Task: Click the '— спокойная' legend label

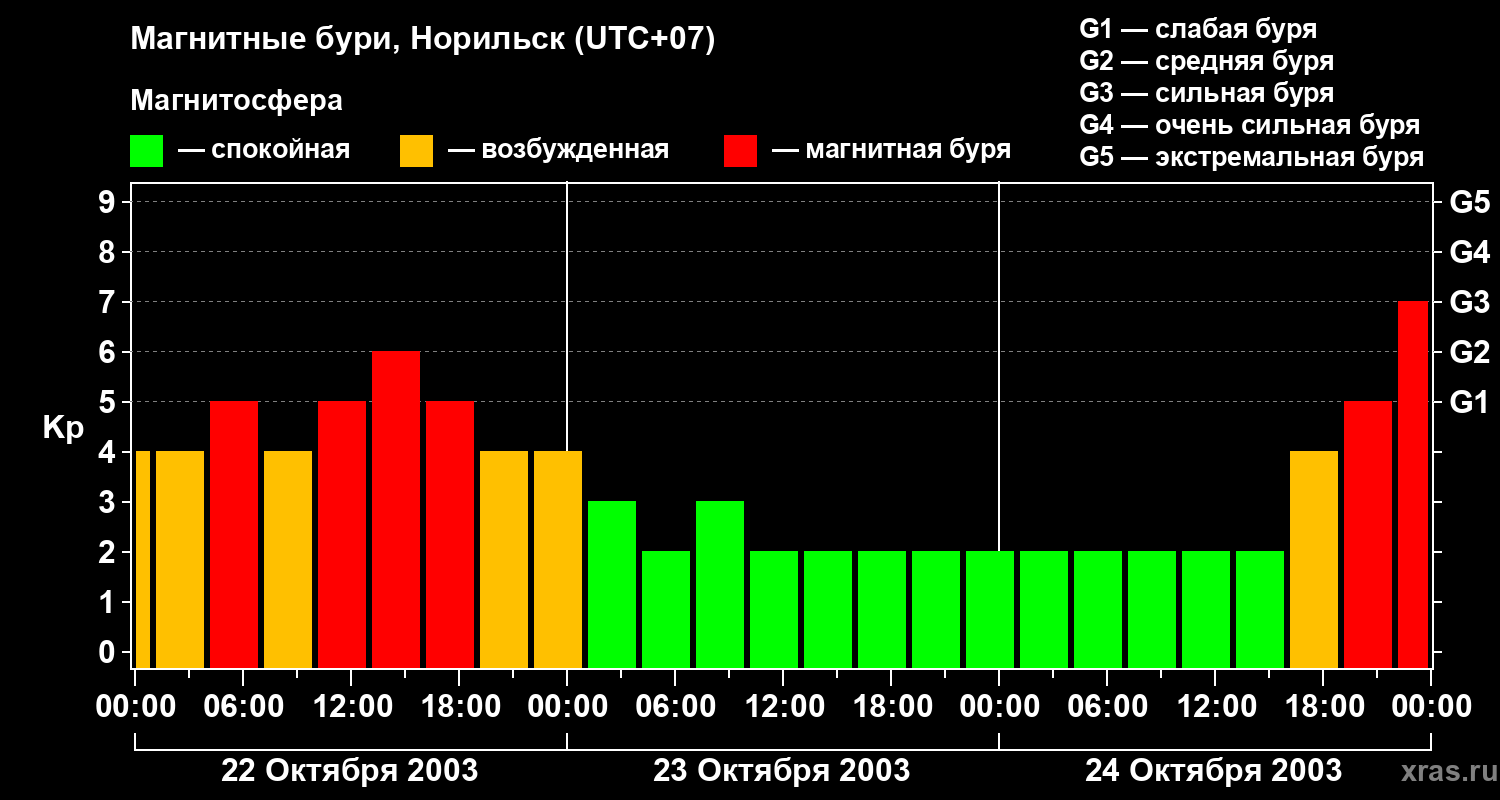Action: point(264,151)
